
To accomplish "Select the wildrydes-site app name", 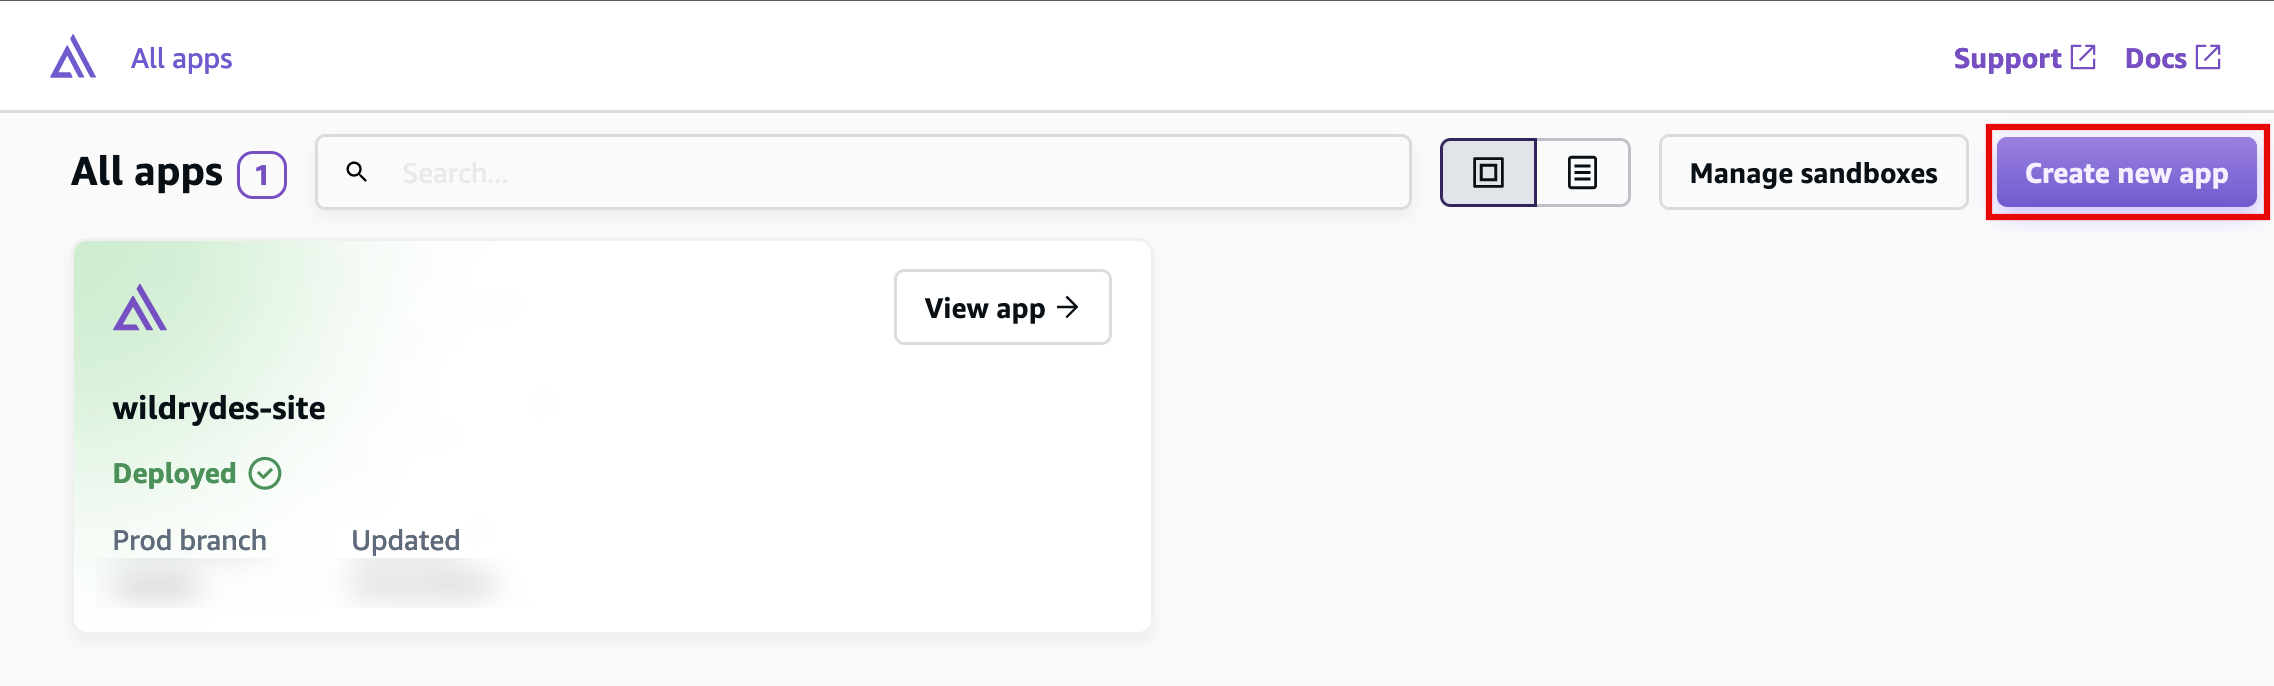I will [x=219, y=408].
